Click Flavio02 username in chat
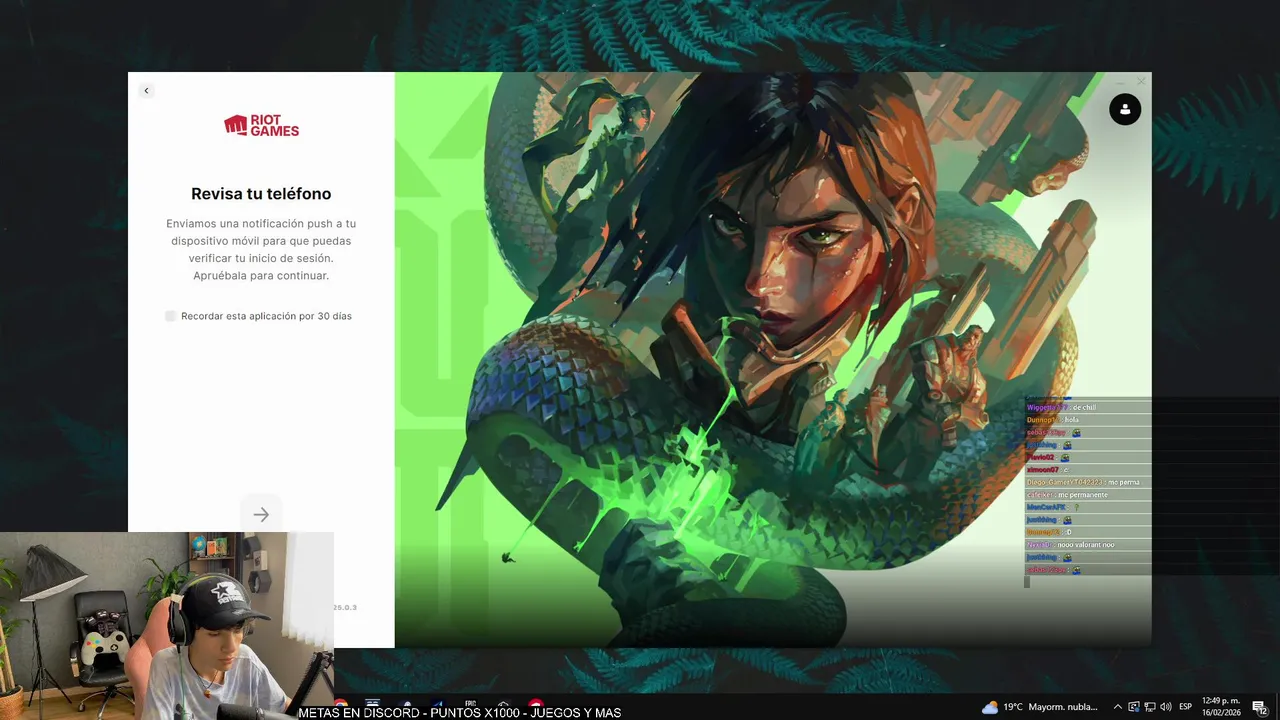 tap(1041, 458)
